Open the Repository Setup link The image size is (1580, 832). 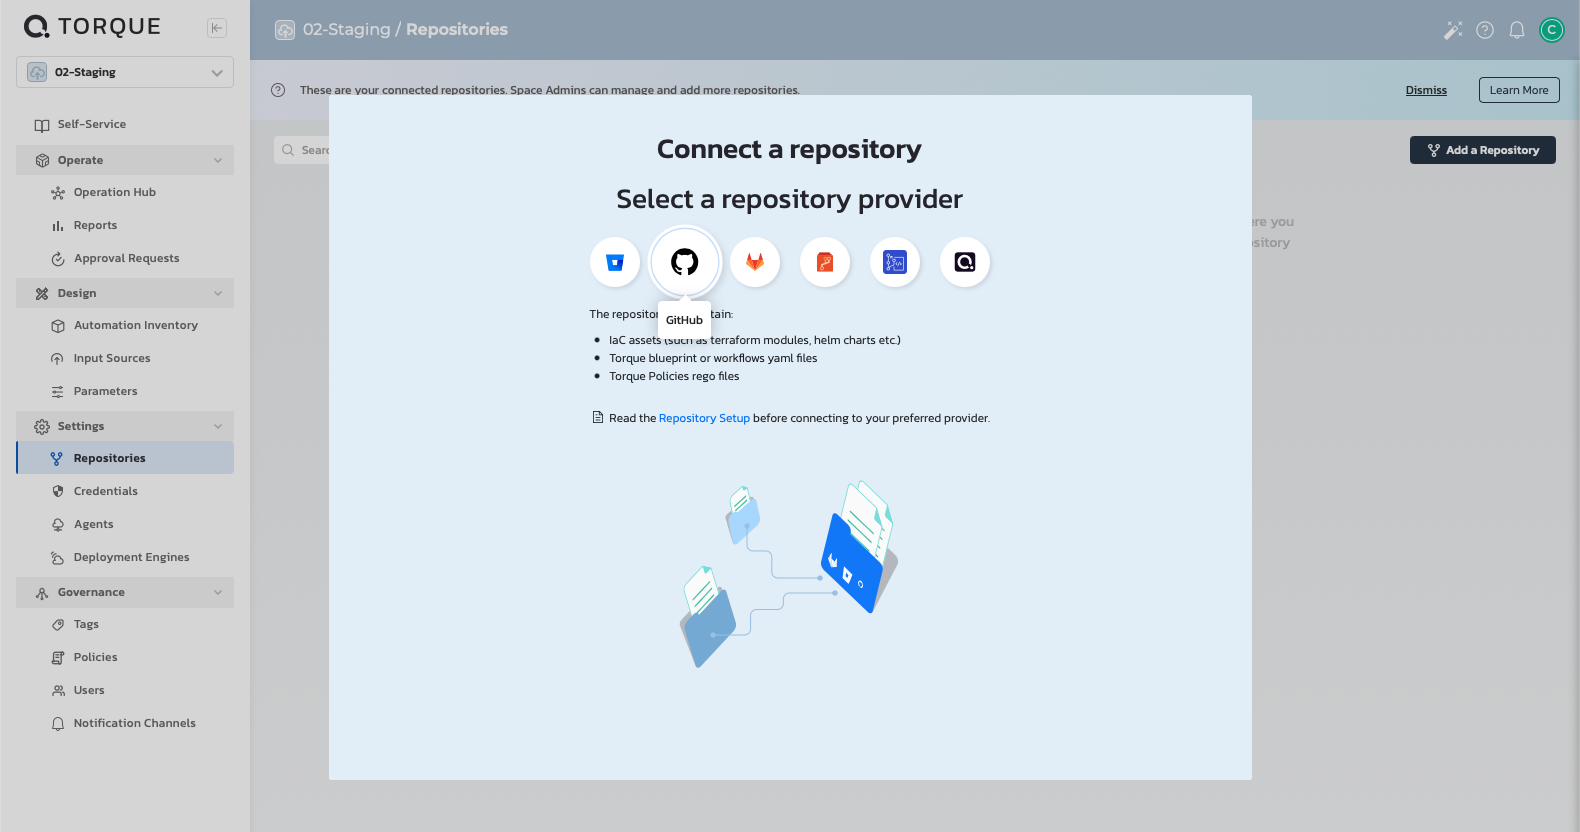point(704,418)
